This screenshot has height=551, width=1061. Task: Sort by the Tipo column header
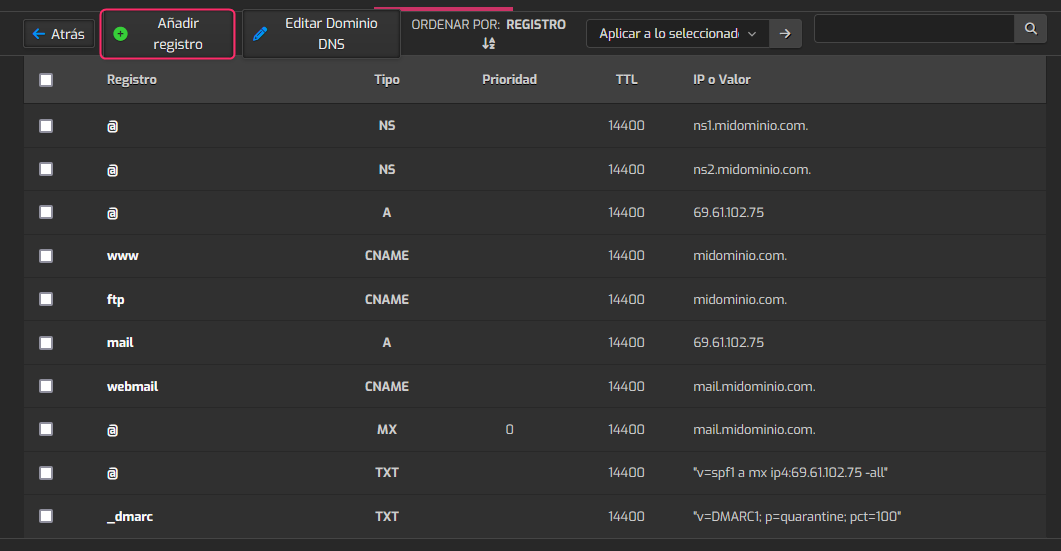(x=387, y=79)
